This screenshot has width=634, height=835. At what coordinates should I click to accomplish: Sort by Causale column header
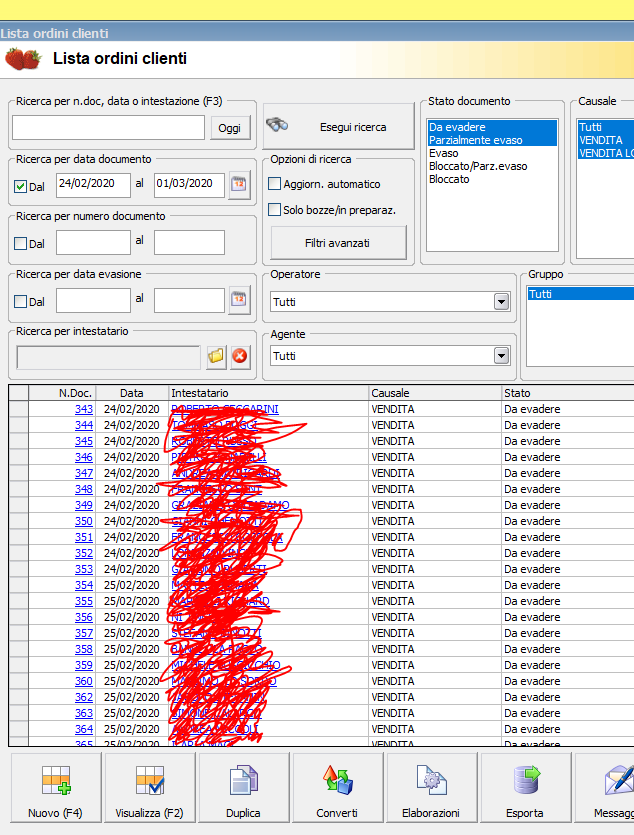click(435, 393)
